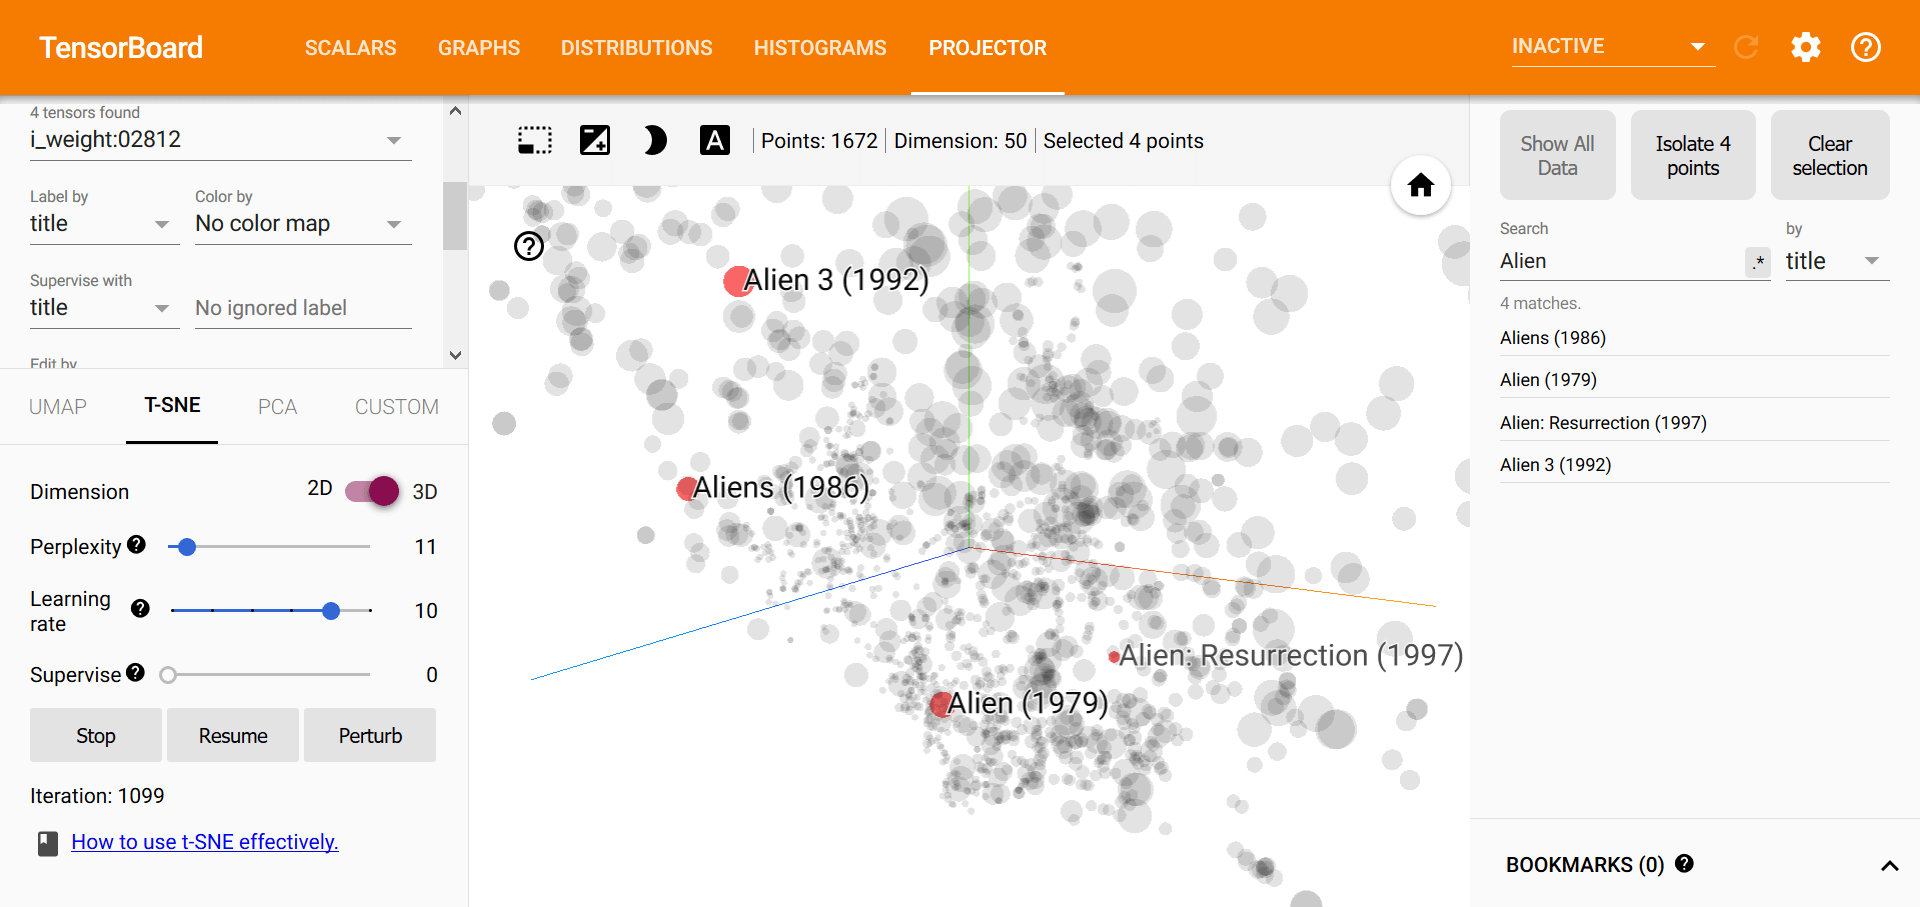This screenshot has width=1920, height=907.
Task: Open the Color by dropdown
Action: (300, 224)
